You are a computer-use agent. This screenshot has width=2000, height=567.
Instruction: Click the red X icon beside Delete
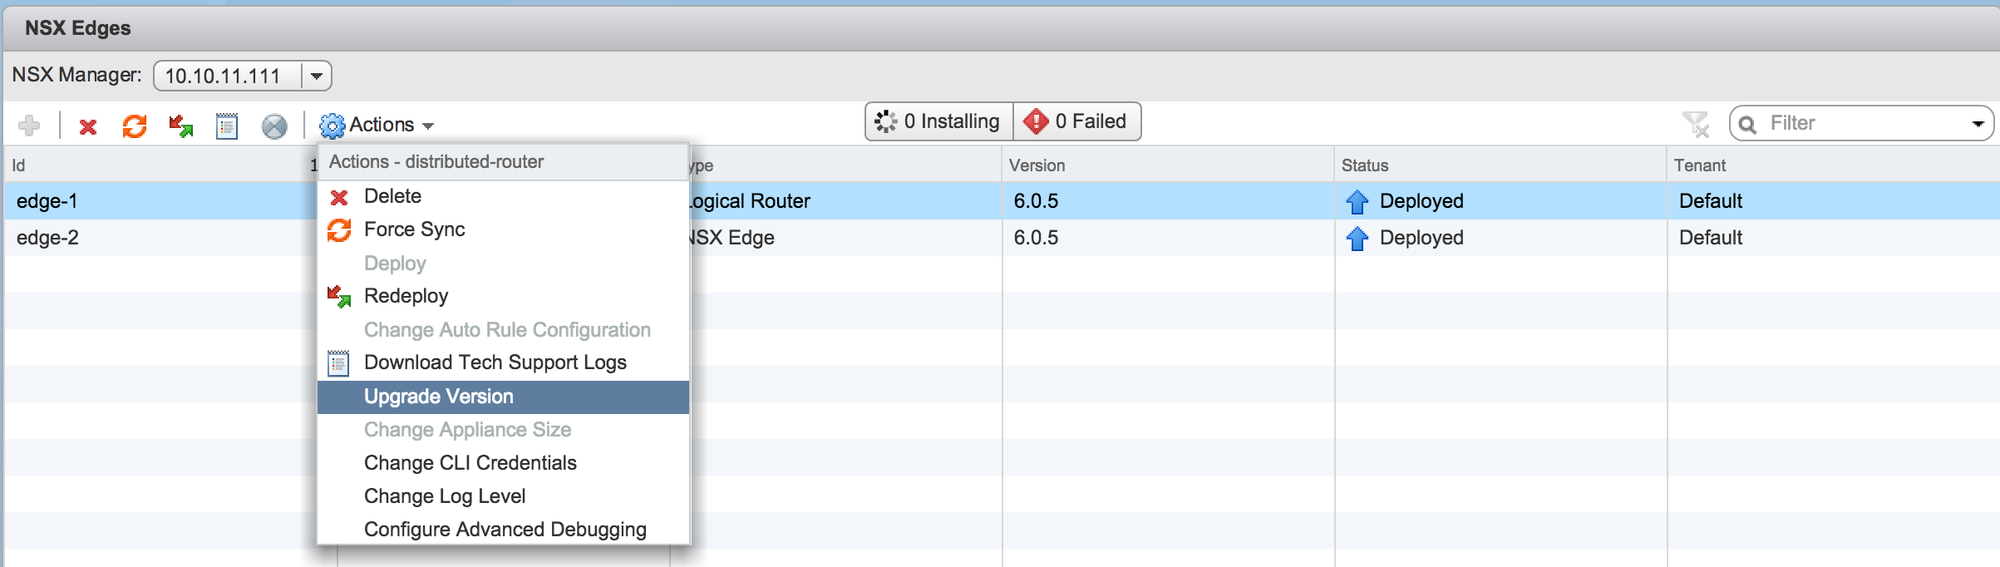point(339,197)
